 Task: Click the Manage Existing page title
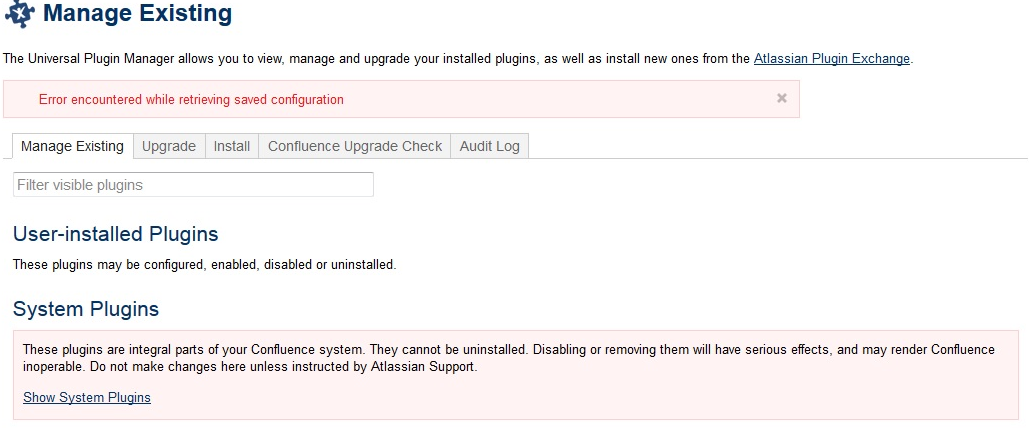click(137, 14)
